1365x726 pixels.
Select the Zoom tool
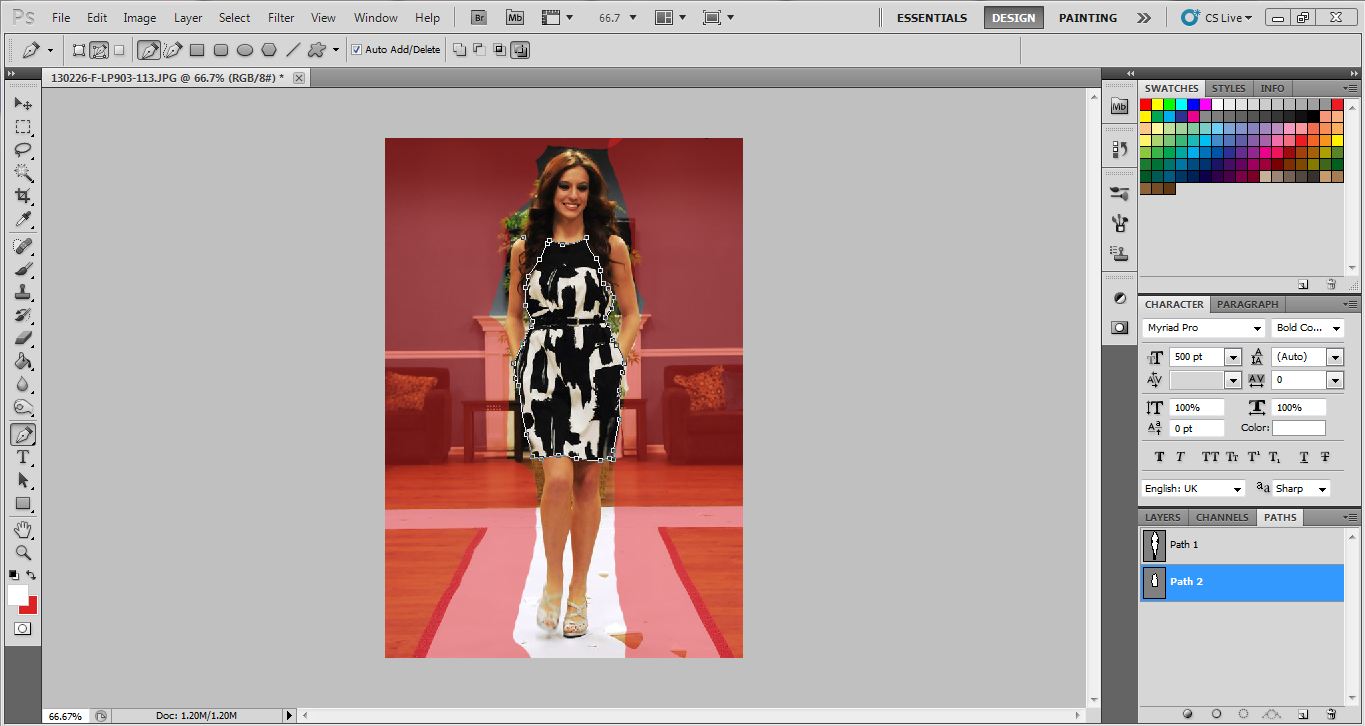(22, 552)
